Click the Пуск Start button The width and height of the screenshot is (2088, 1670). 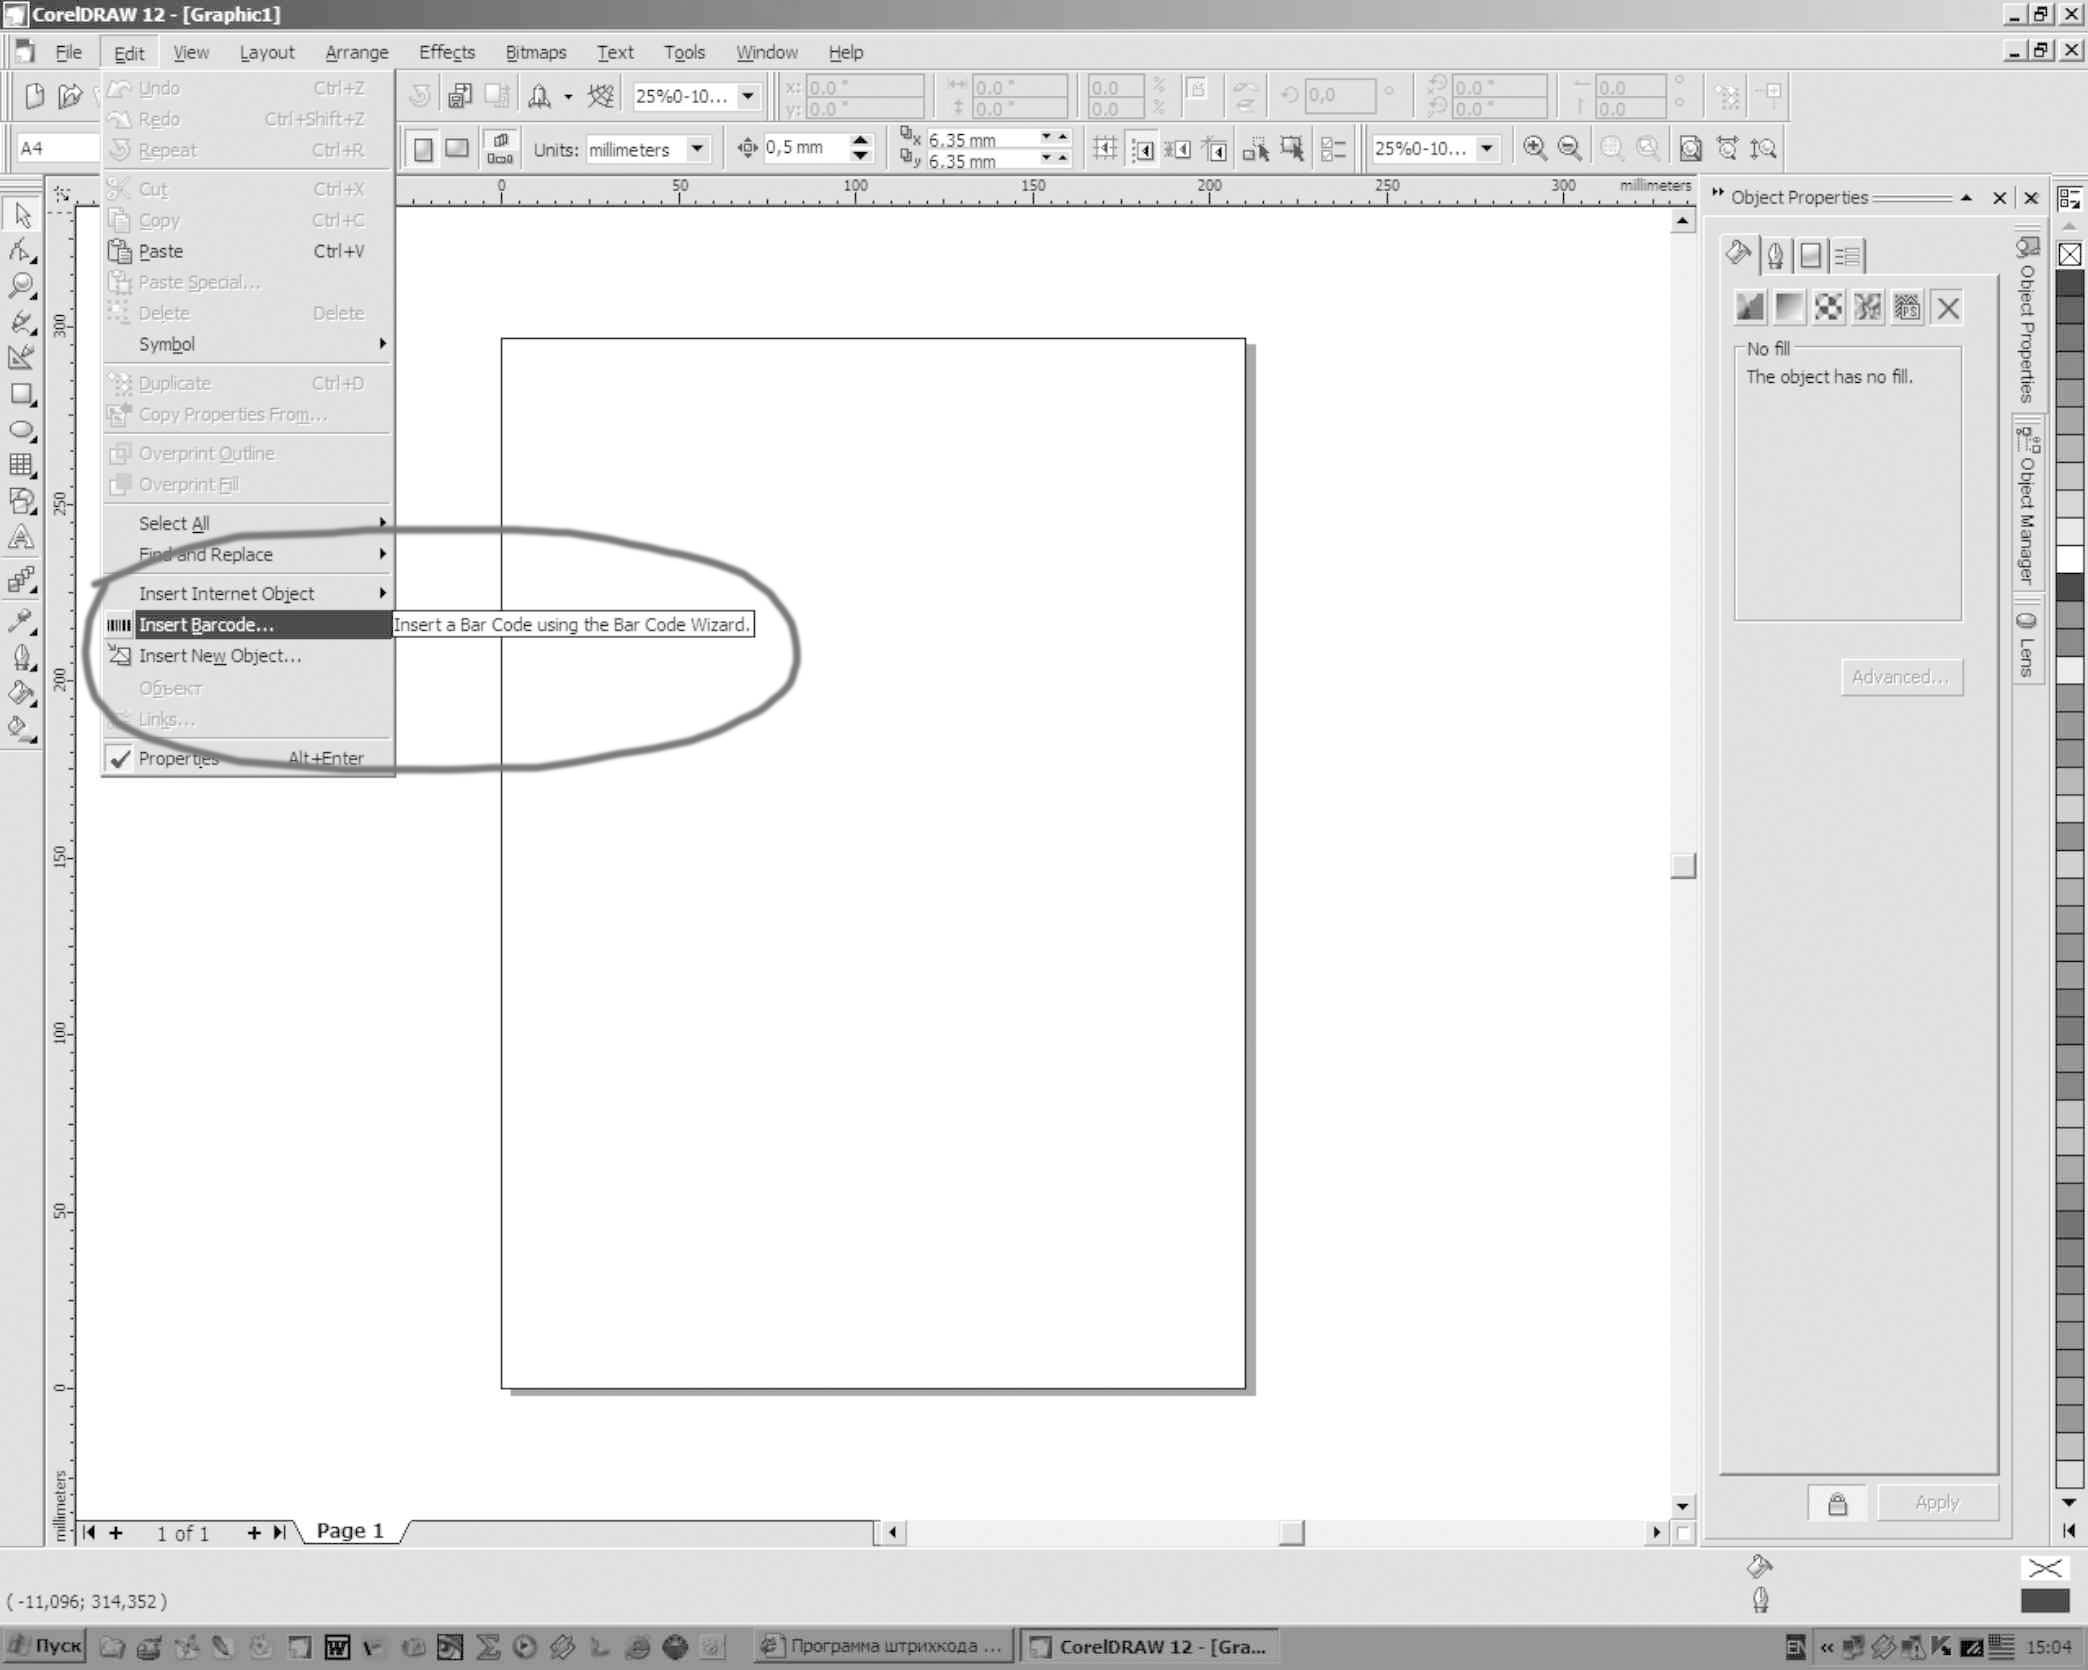point(44,1646)
